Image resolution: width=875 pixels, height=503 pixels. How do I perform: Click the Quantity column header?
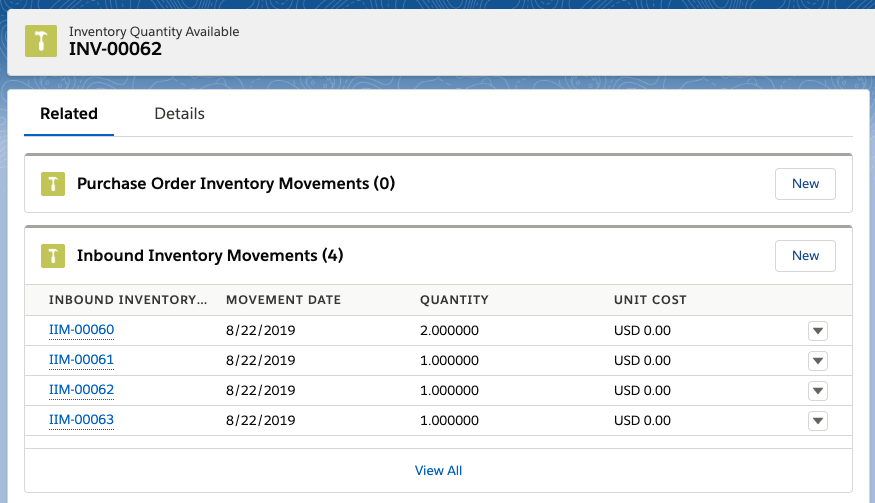(454, 300)
